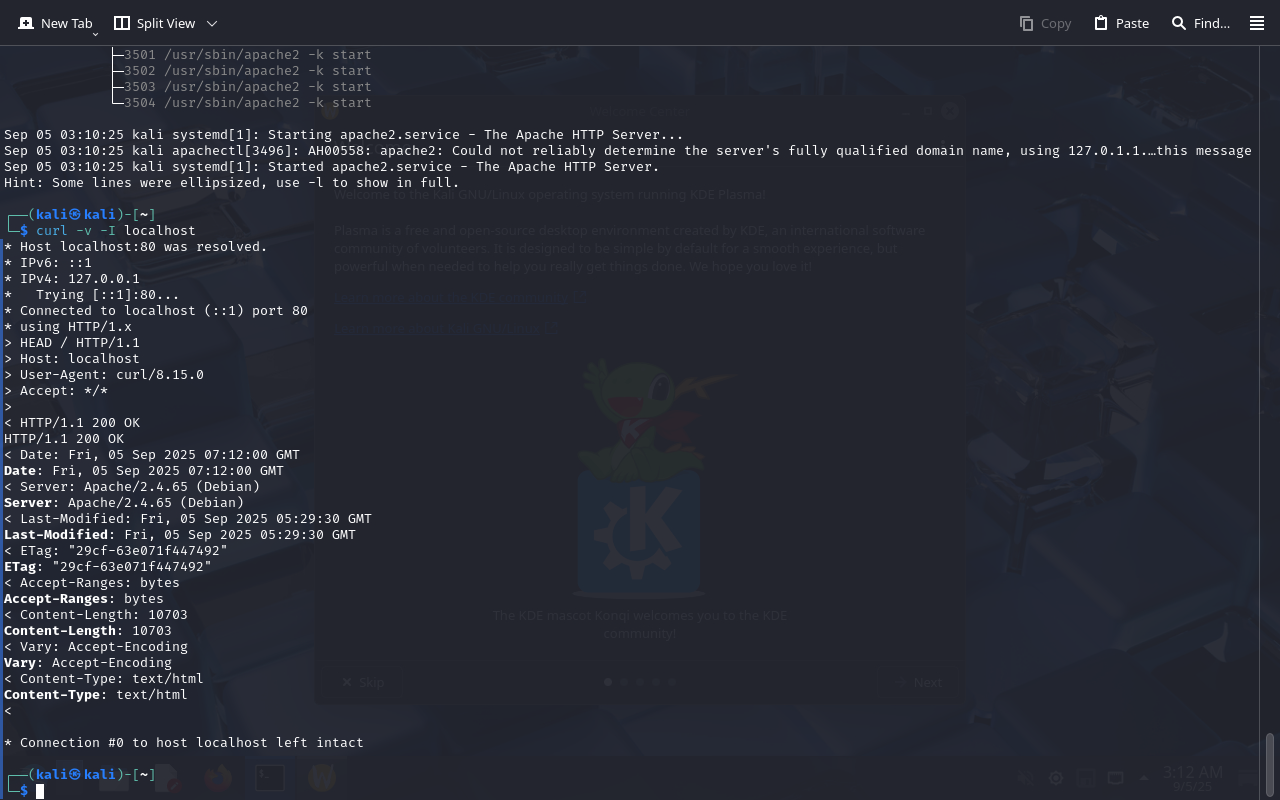Expand the Split View chevron menu
The height and width of the screenshot is (800, 1280).
pyautogui.click(x=211, y=23)
